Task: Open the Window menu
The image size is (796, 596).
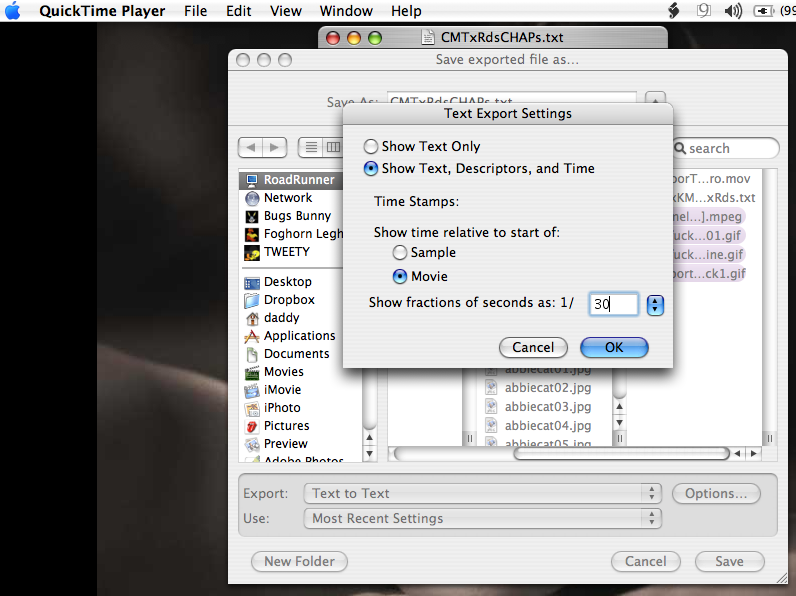Action: tap(346, 11)
